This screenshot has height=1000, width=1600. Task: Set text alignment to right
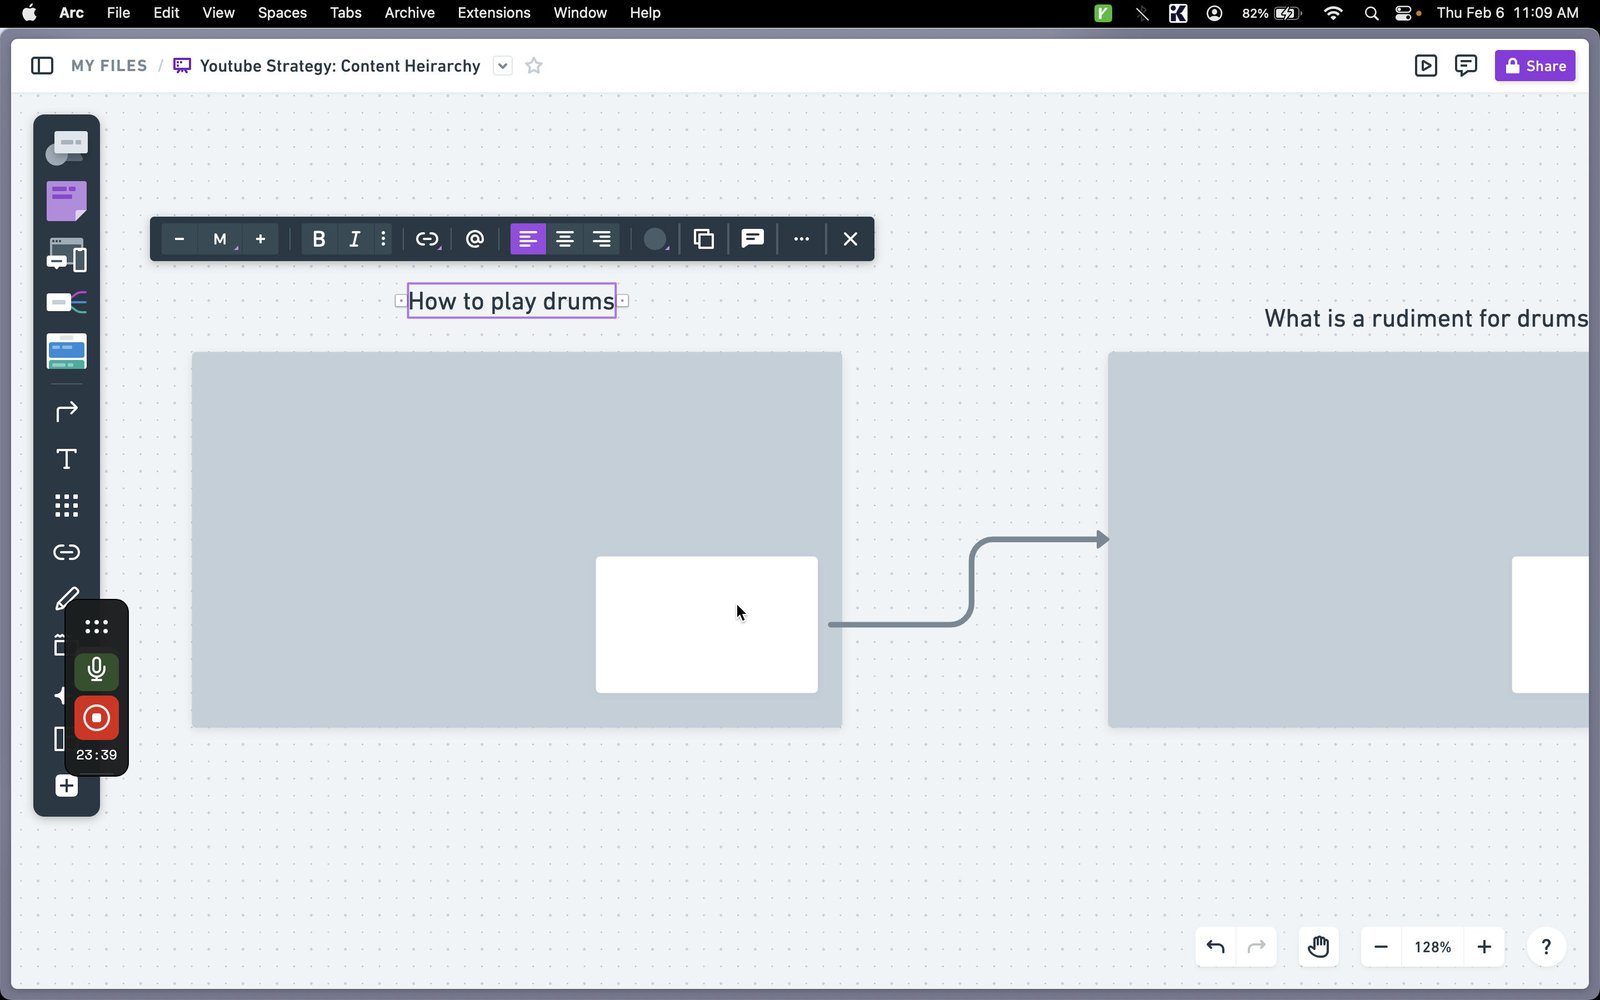tap(602, 239)
